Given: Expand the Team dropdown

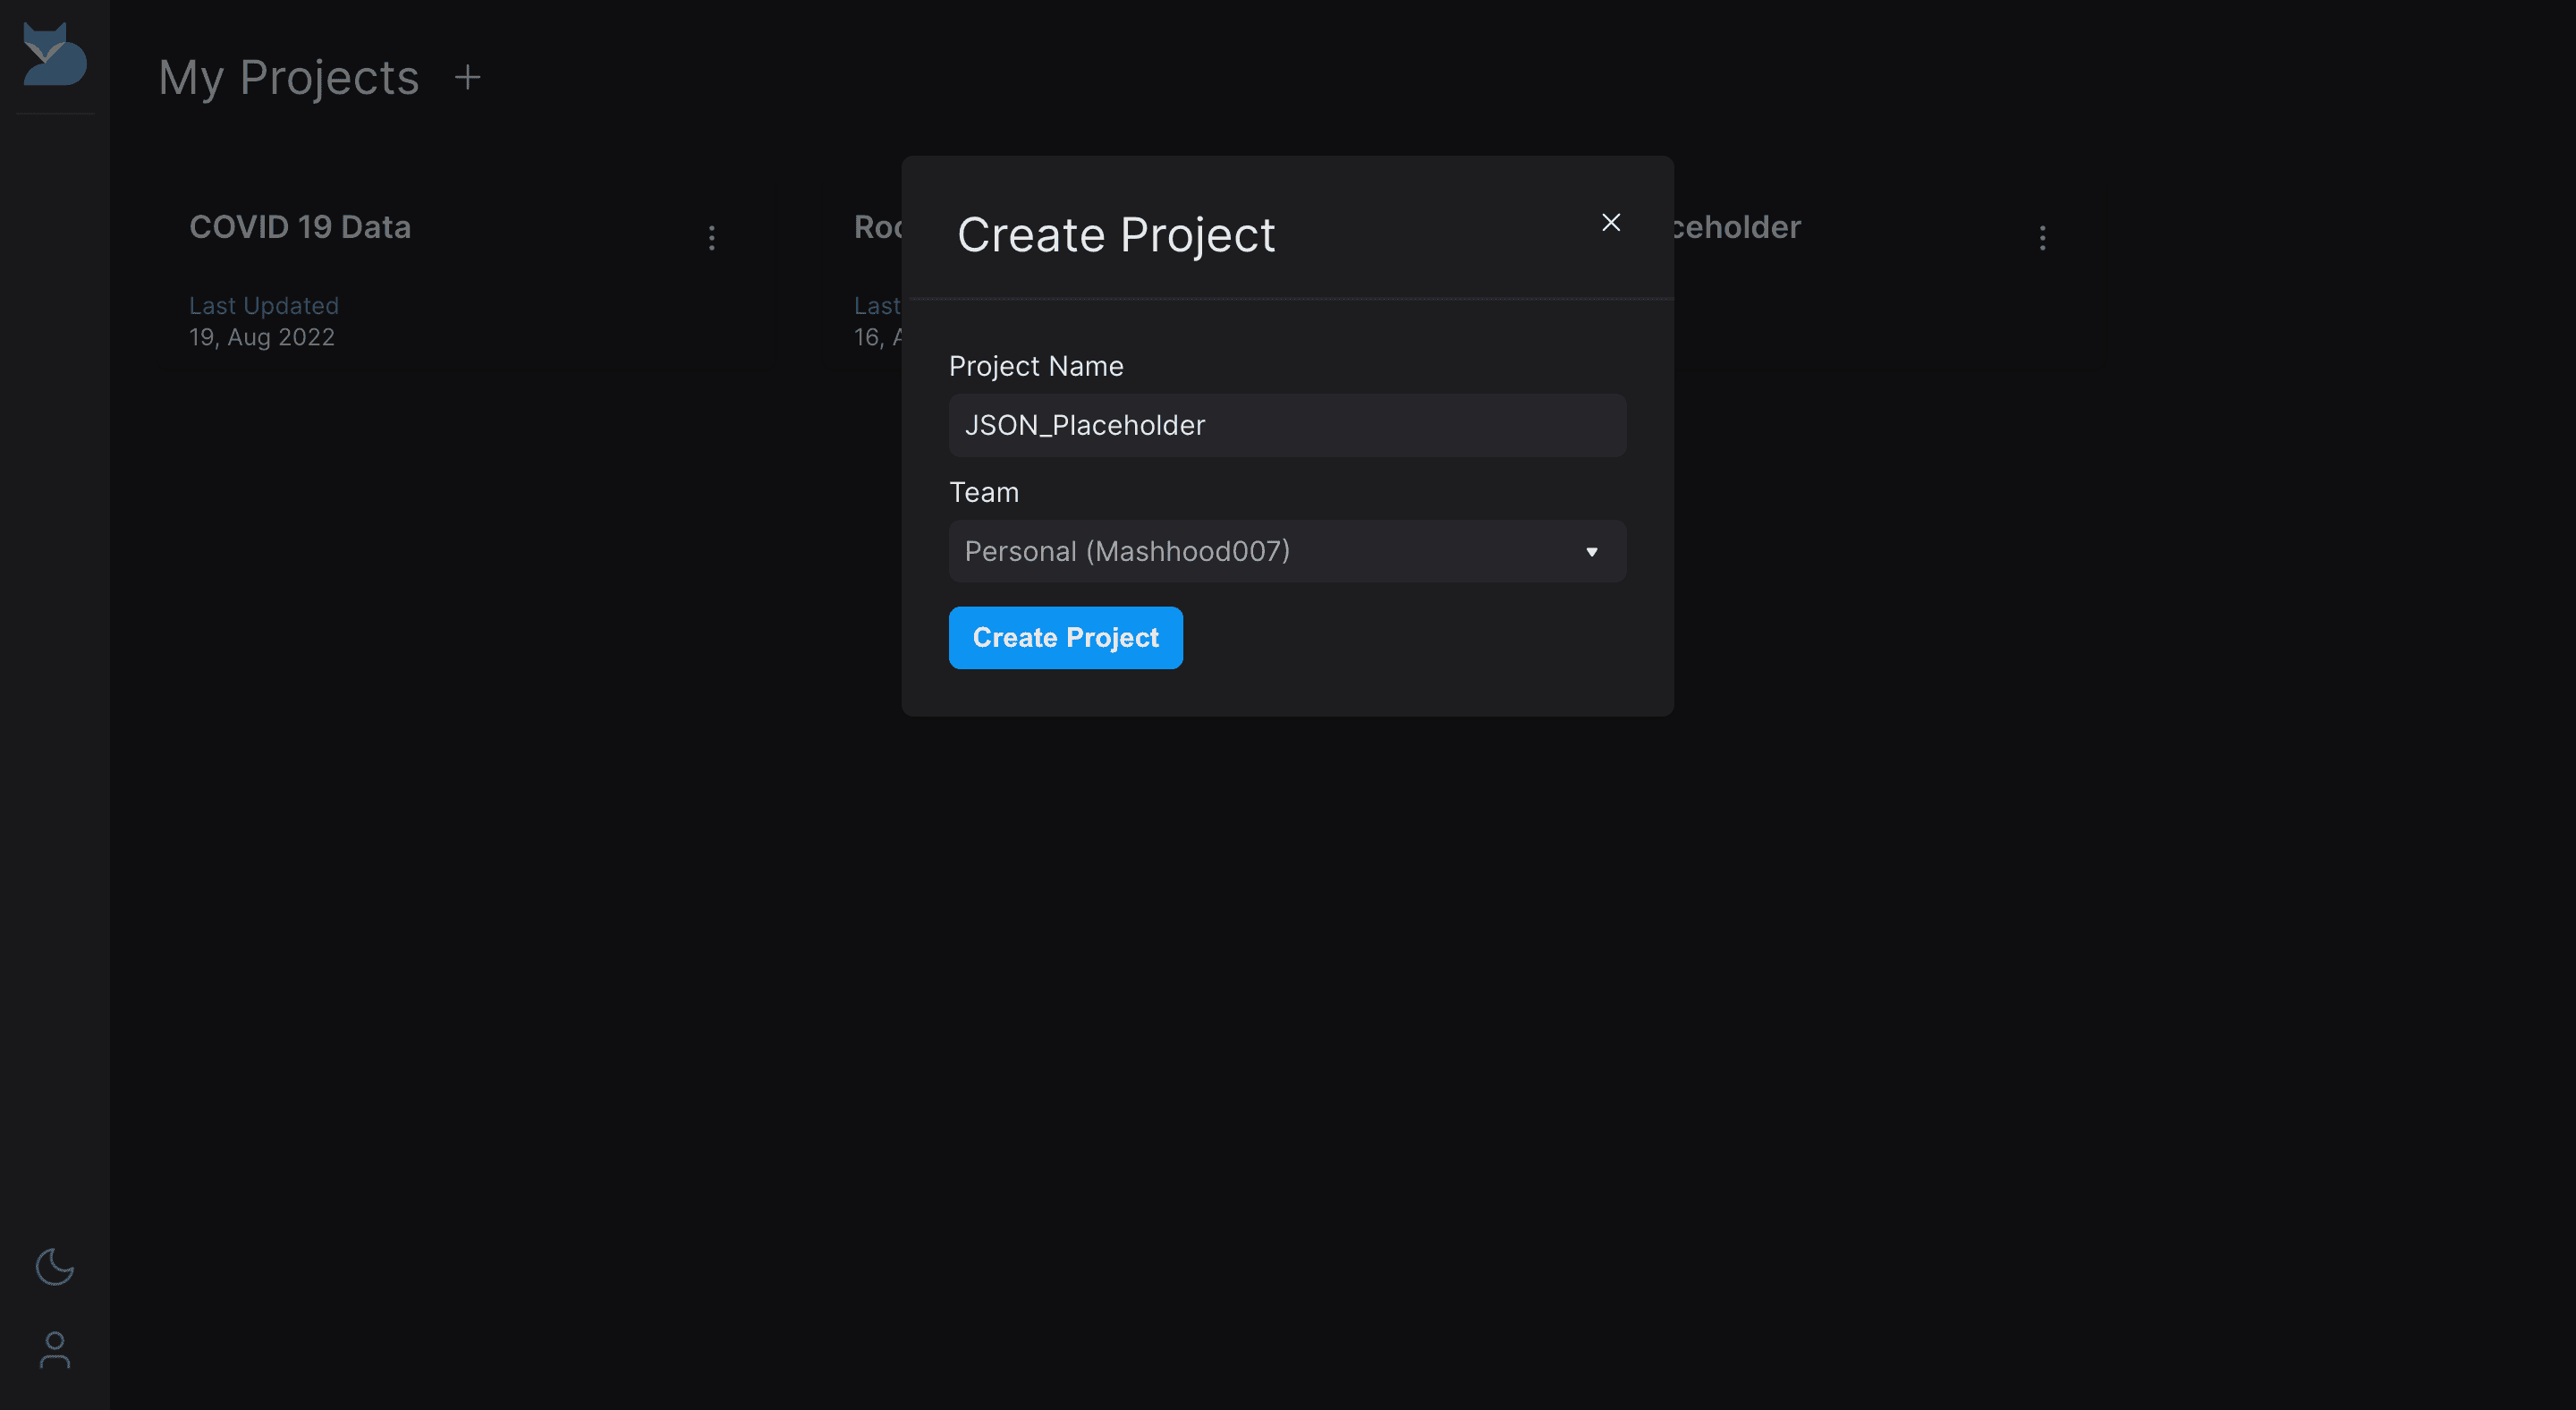Looking at the screenshot, I should coord(1287,552).
